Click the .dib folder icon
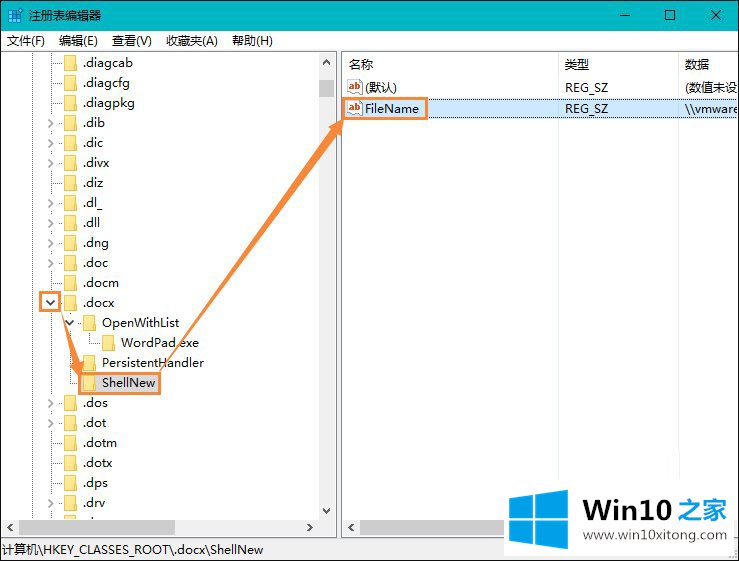 [71, 123]
